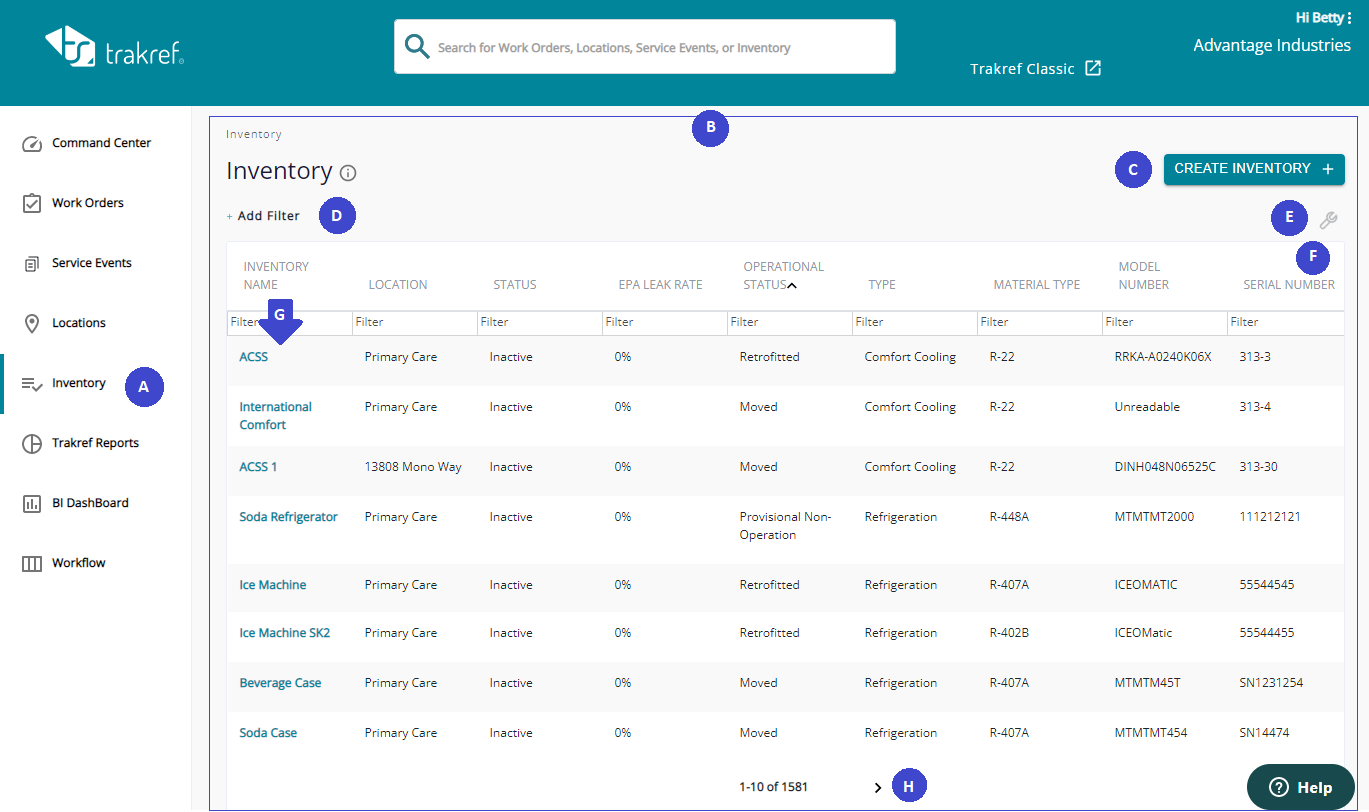Open the table settings wrench icon

click(1328, 221)
